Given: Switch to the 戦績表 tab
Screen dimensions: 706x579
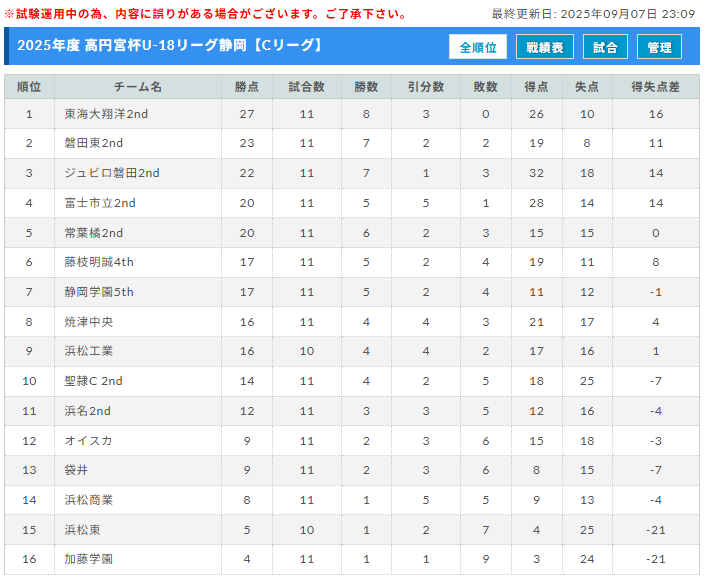Looking at the screenshot, I should 545,47.
